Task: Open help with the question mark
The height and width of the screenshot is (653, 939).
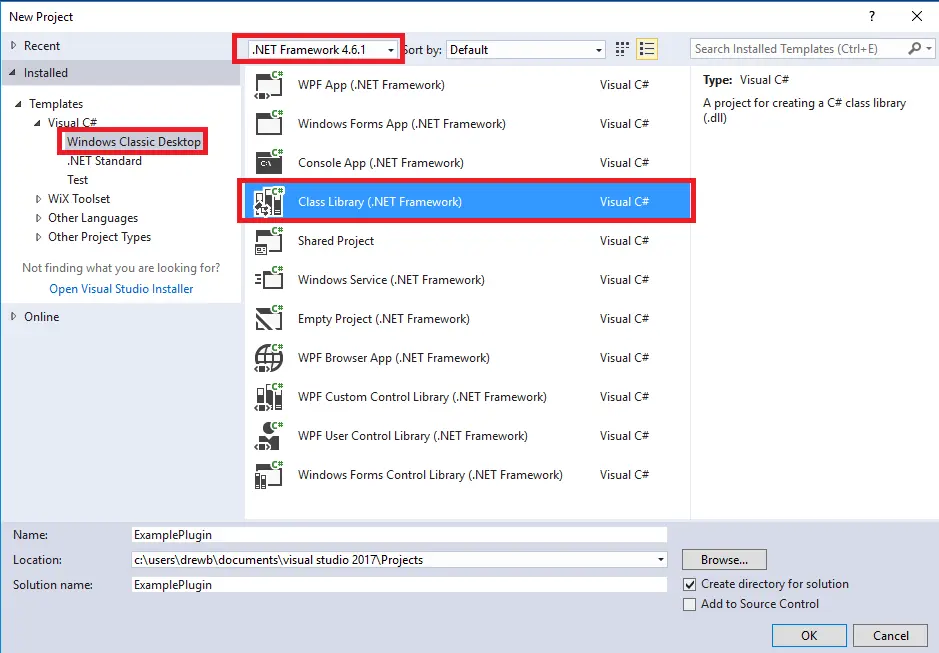Action: (x=872, y=16)
